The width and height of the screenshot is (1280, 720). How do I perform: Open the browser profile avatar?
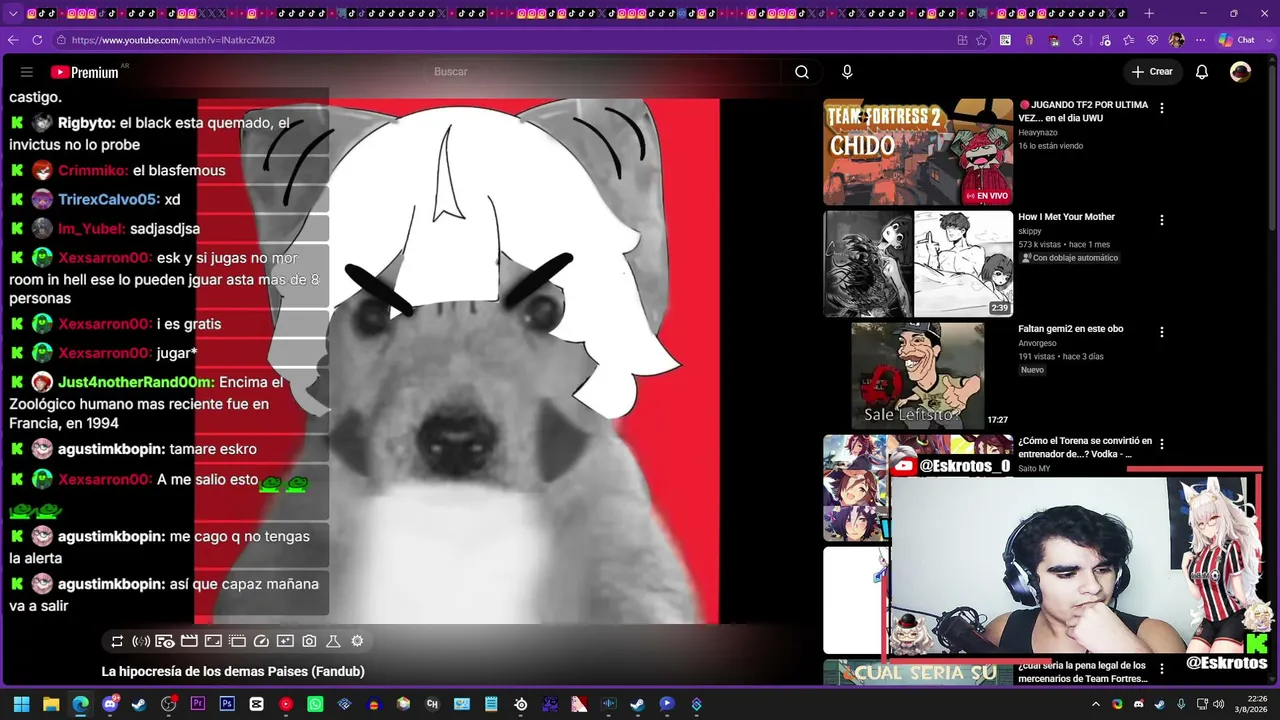click(1177, 40)
